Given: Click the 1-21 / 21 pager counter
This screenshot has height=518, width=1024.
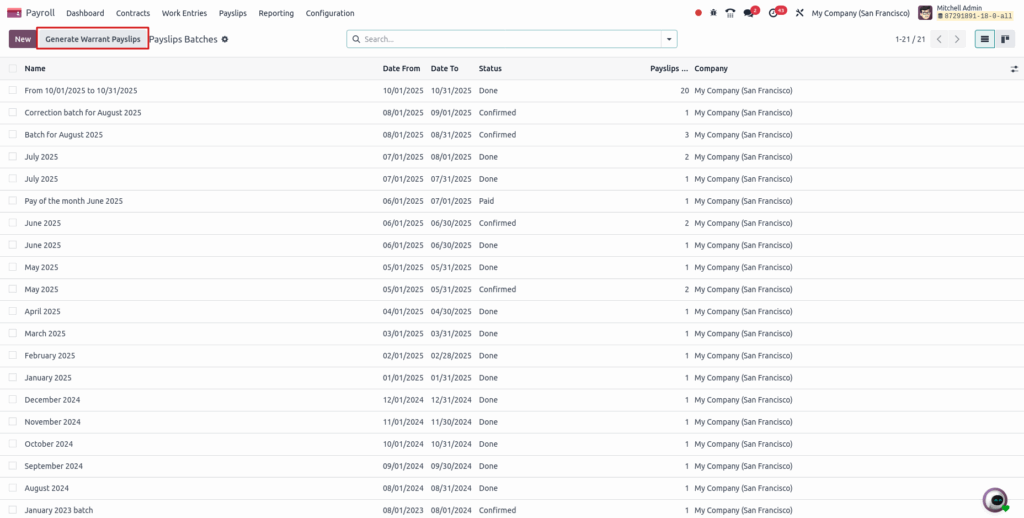Looking at the screenshot, I should click(910, 39).
